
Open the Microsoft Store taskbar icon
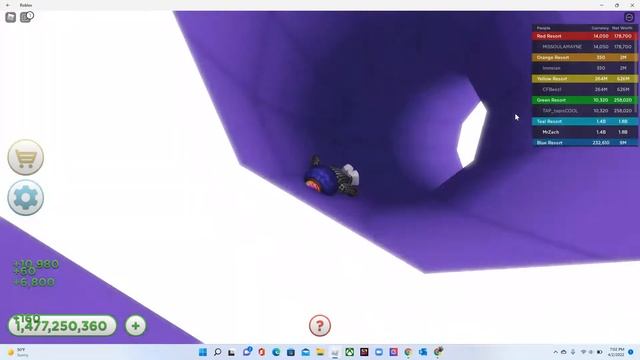click(291, 352)
